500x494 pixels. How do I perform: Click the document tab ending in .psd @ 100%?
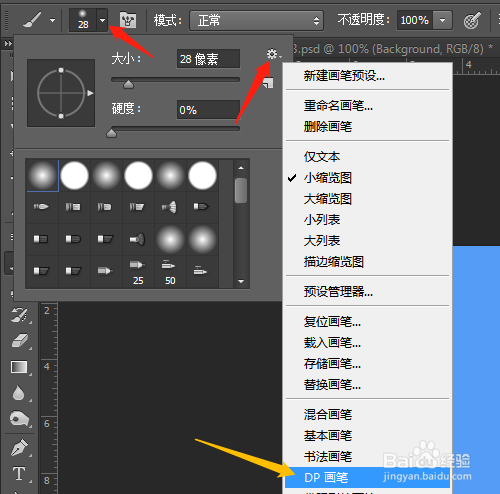point(393,49)
